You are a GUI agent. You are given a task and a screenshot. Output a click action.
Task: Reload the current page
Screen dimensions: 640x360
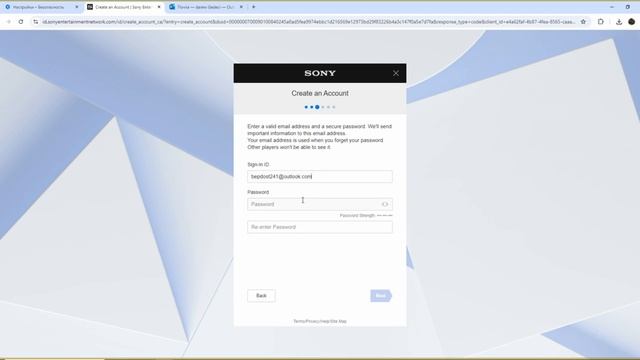[x=21, y=22]
